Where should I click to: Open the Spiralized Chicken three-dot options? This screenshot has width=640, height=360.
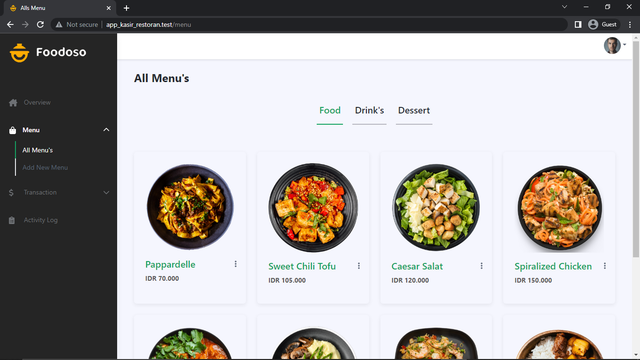605,266
